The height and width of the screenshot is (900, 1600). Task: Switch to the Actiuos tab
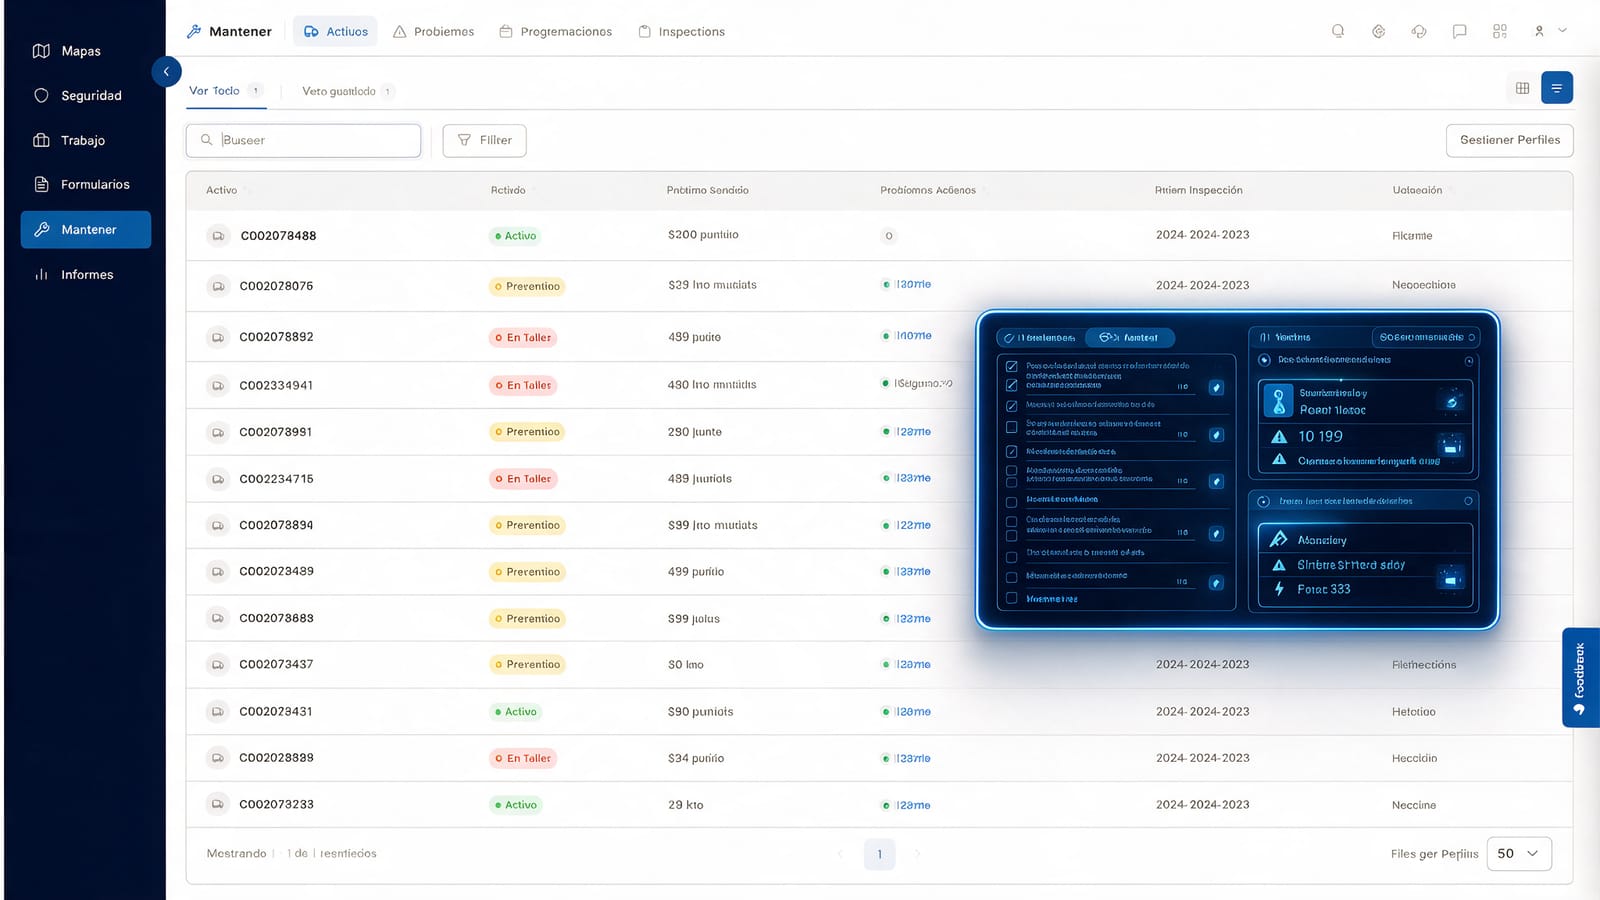coord(336,31)
